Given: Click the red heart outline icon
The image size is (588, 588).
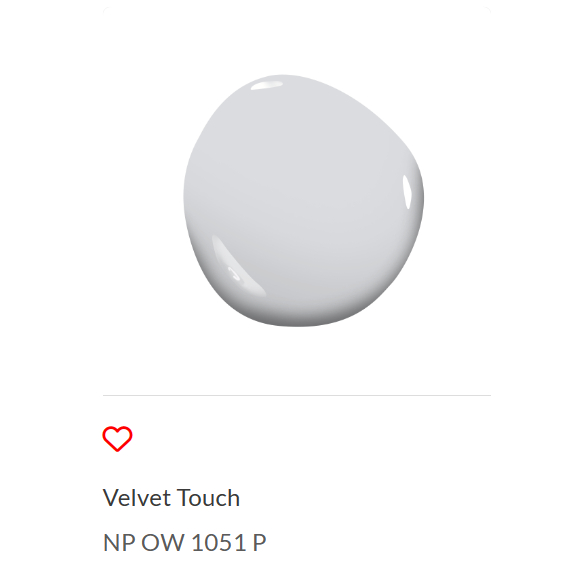Looking at the screenshot, I should tap(117, 438).
